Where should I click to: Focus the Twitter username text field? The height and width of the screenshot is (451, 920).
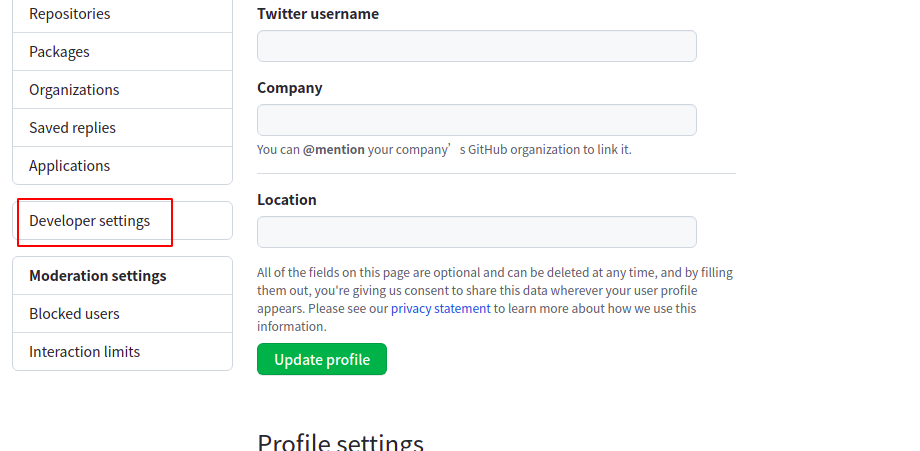(x=476, y=46)
